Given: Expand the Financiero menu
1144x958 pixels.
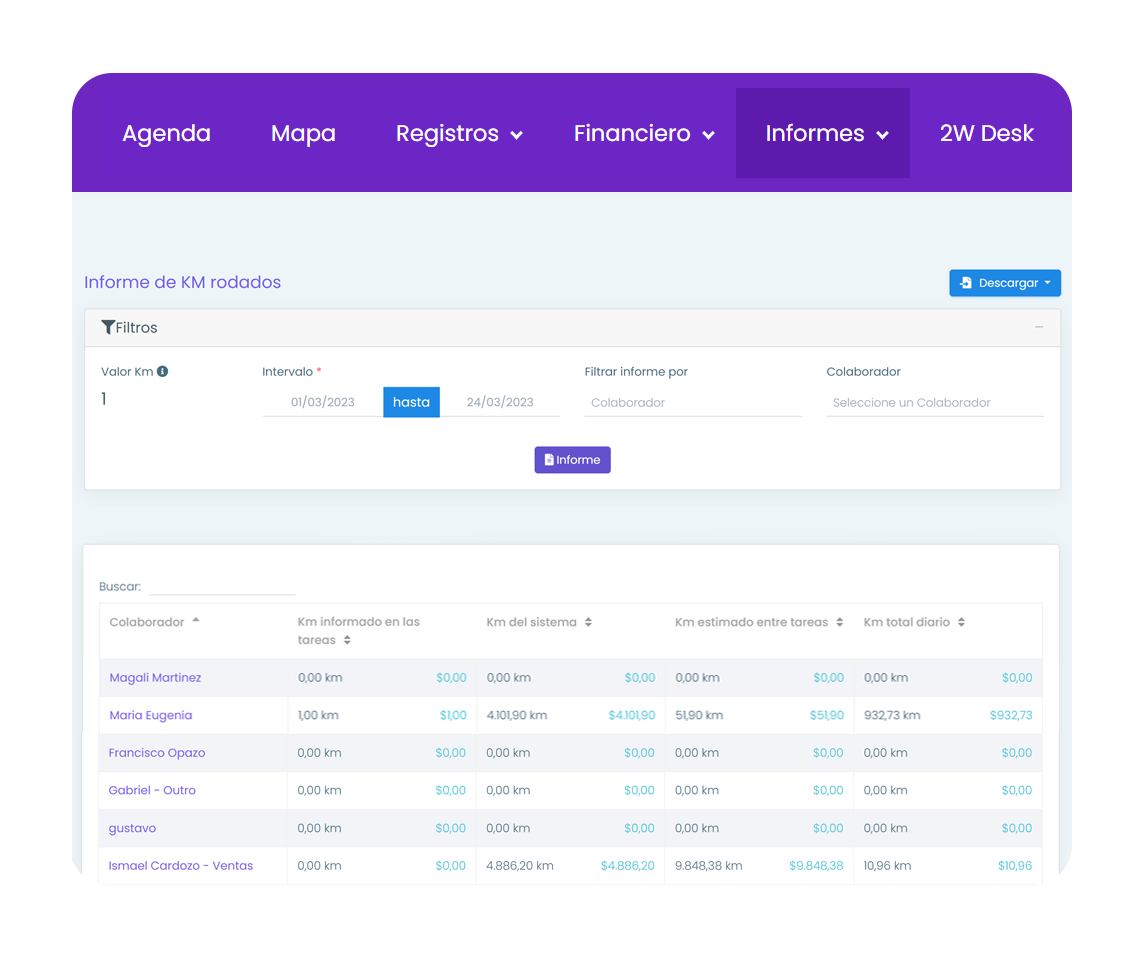Looking at the screenshot, I should tap(643, 134).
